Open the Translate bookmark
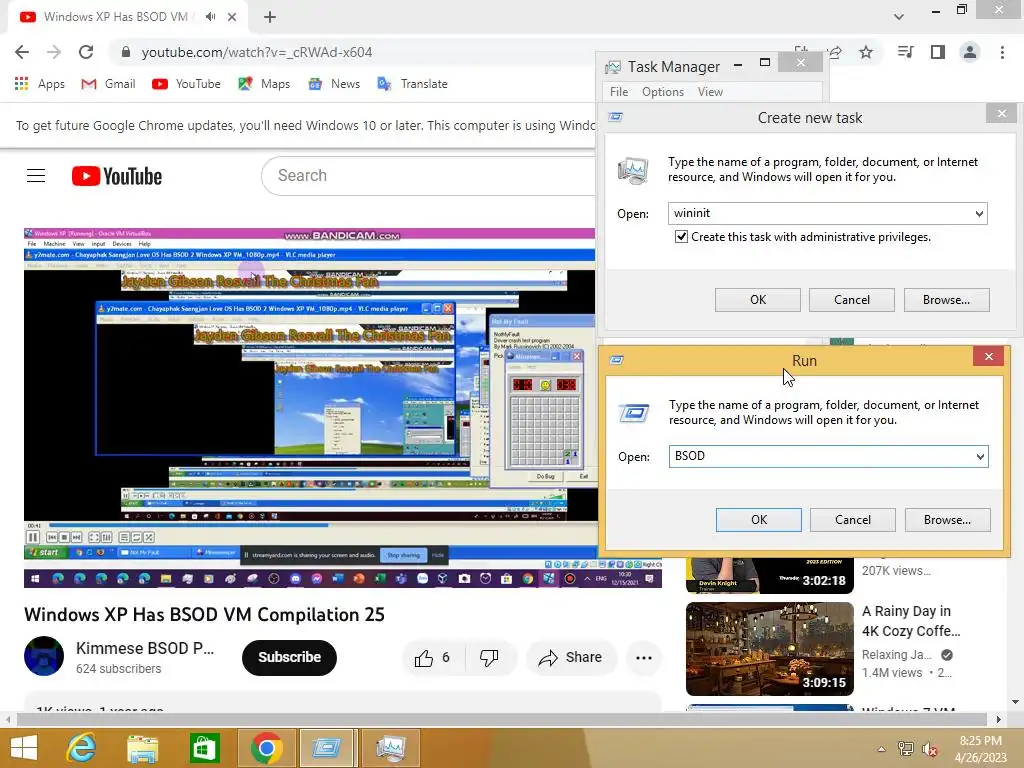Viewport: 1024px width, 768px height. point(412,84)
